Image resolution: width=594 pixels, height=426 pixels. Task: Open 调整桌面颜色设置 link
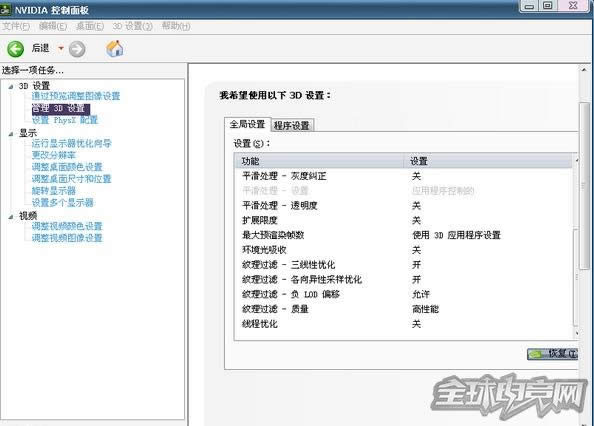point(67,167)
